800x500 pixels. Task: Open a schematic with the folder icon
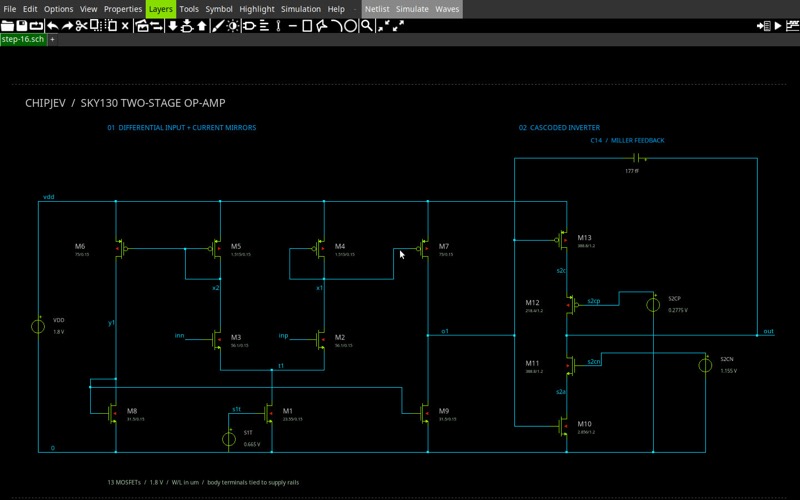pos(7,26)
